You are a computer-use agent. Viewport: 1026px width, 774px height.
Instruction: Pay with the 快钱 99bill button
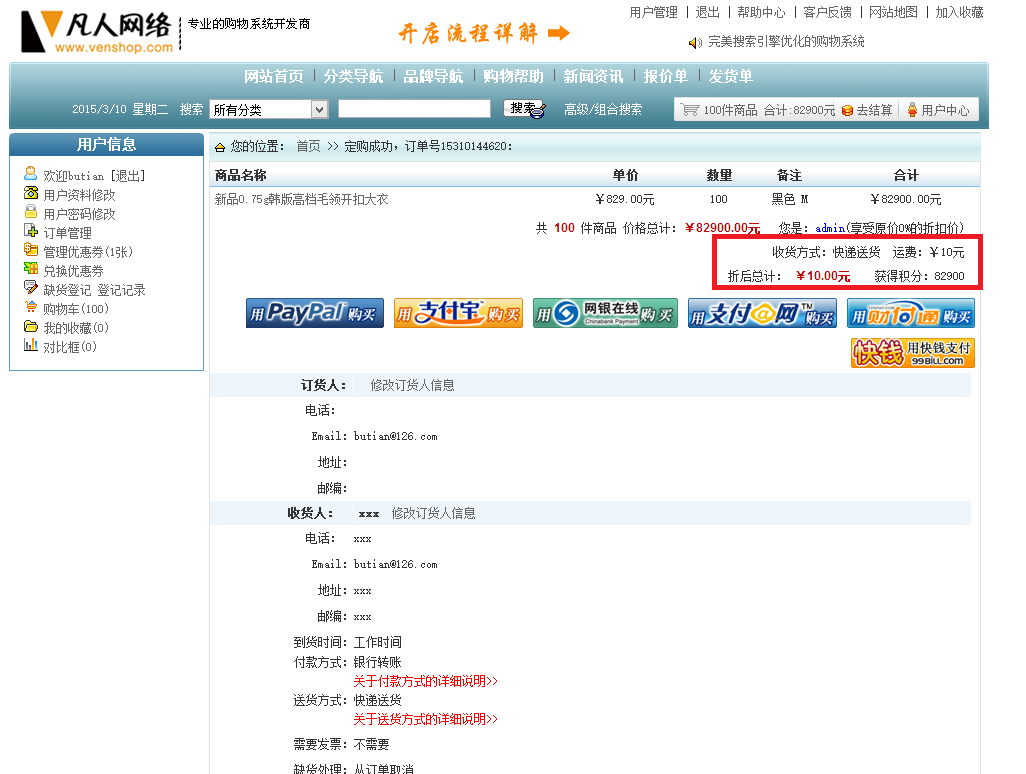[x=913, y=353]
